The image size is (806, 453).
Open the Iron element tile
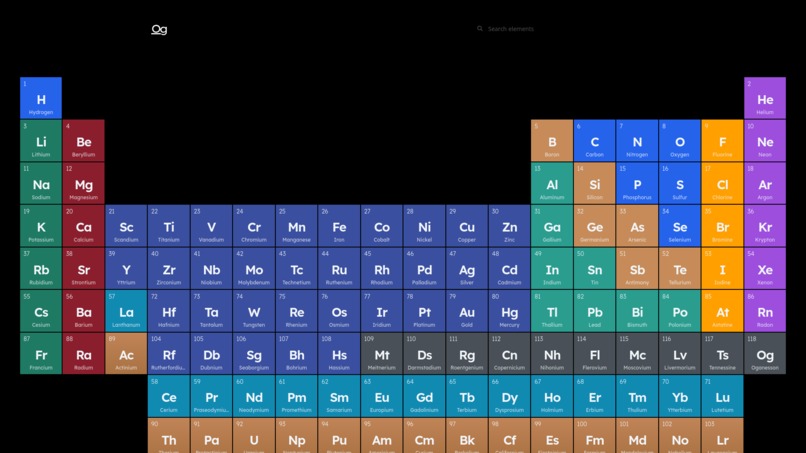tap(339, 226)
